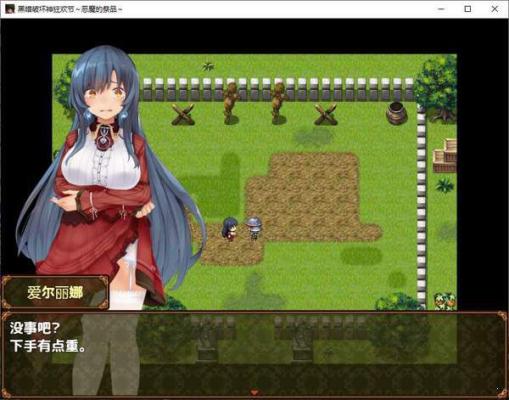Click the large tree in the corner

pyautogui.click(x=436, y=87)
